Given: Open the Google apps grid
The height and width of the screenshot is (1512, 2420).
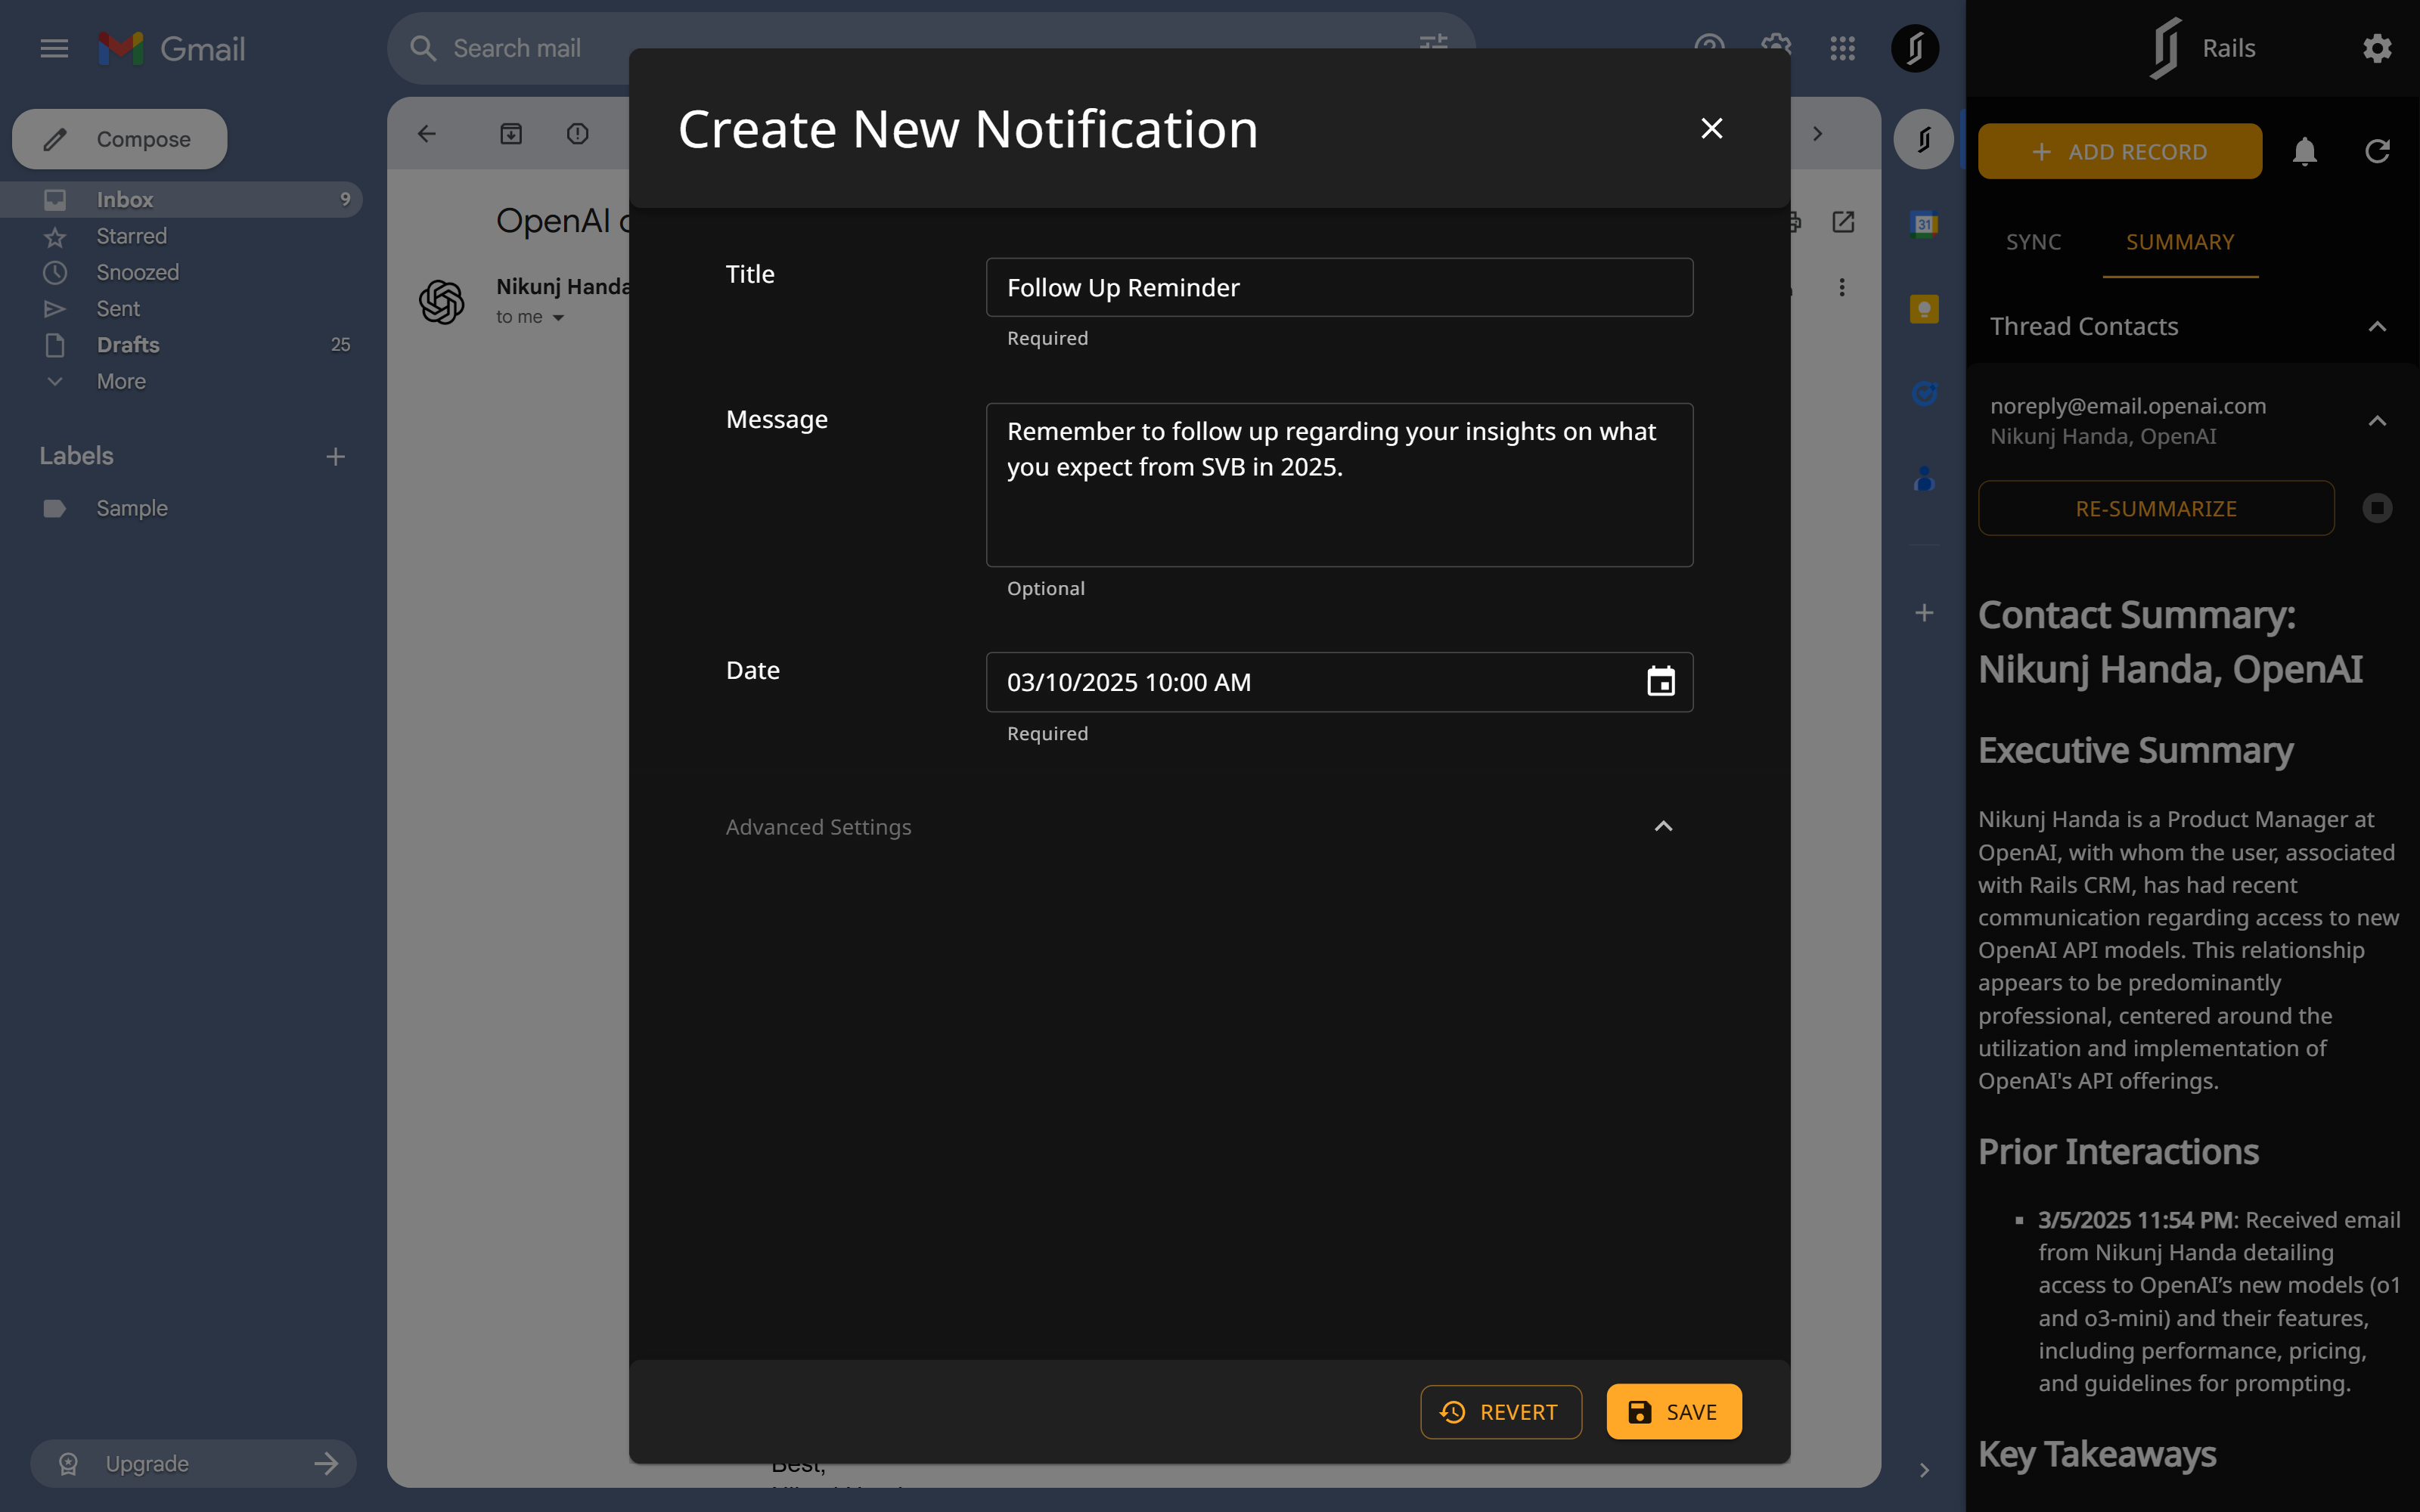Looking at the screenshot, I should pyautogui.click(x=1842, y=48).
